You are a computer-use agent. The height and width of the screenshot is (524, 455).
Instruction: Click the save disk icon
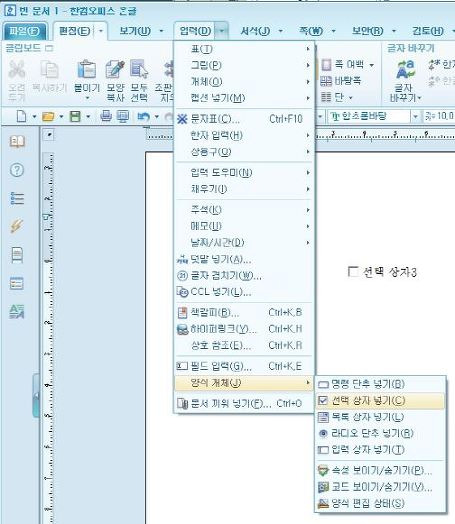tap(75, 117)
